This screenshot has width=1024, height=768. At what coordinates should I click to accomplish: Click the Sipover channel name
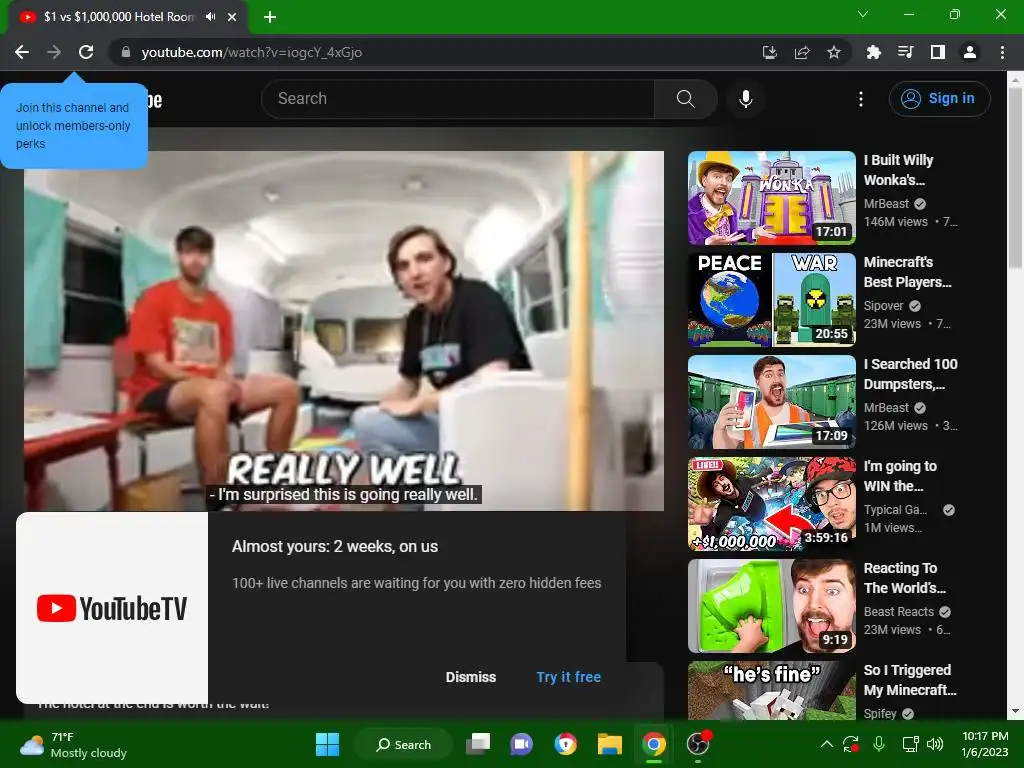tap(884, 306)
